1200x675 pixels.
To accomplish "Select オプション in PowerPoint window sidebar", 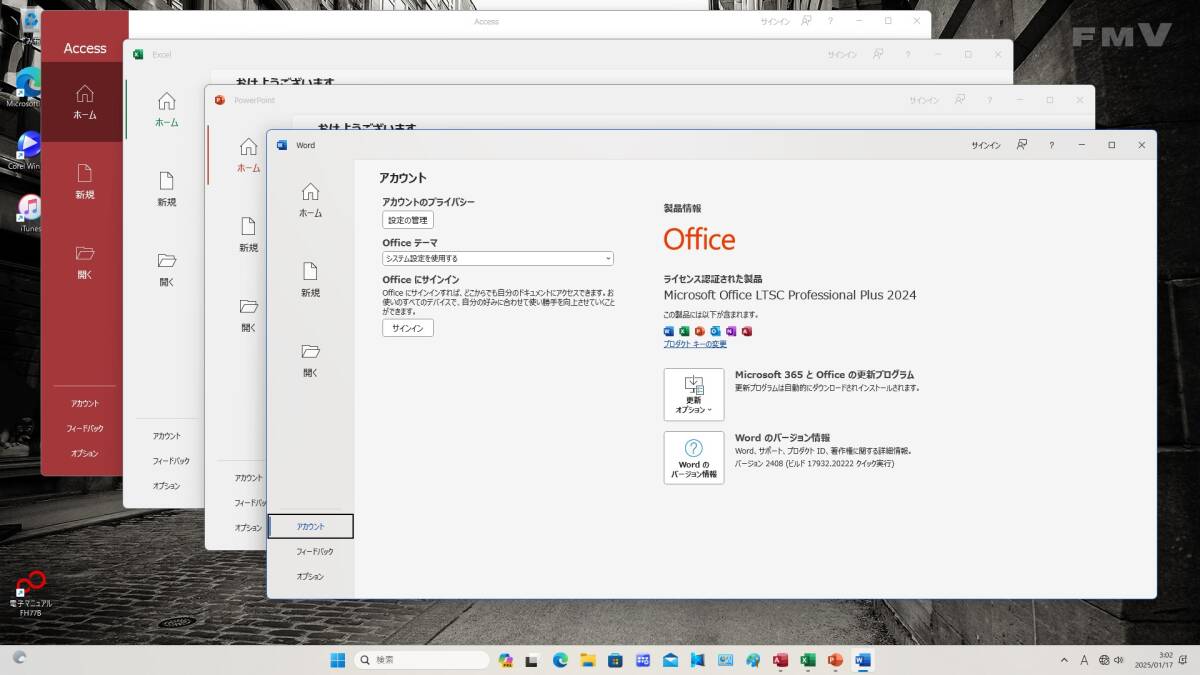I will pyautogui.click(x=249, y=527).
